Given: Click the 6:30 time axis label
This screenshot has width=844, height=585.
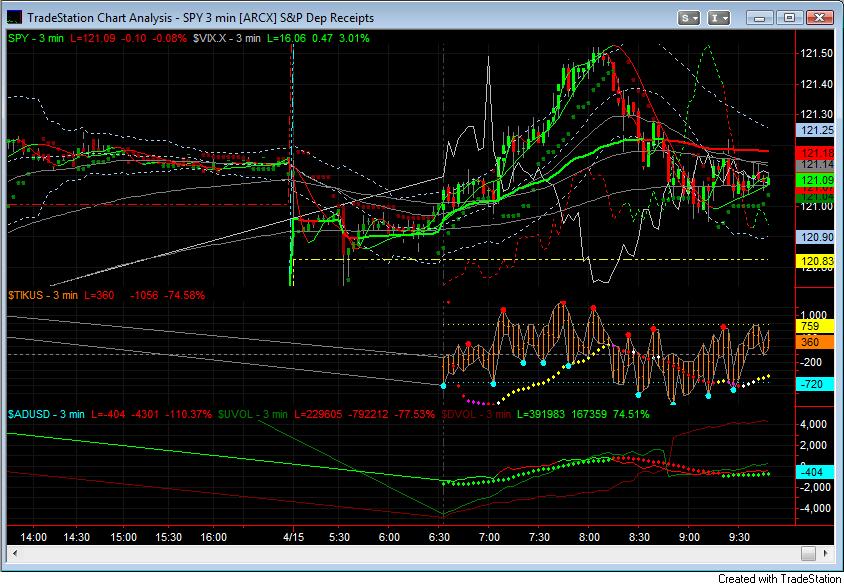Looking at the screenshot, I should (x=439, y=538).
